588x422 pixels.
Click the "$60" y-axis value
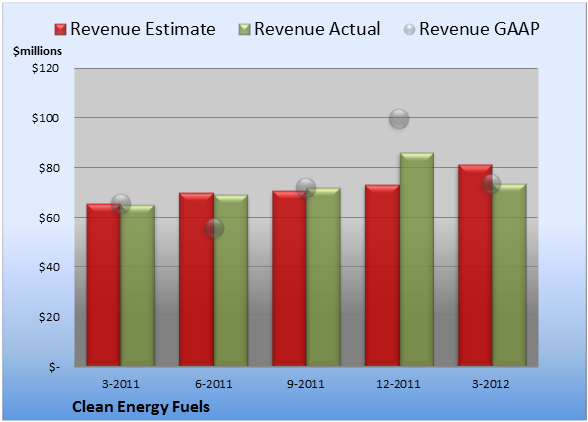(x=49, y=218)
